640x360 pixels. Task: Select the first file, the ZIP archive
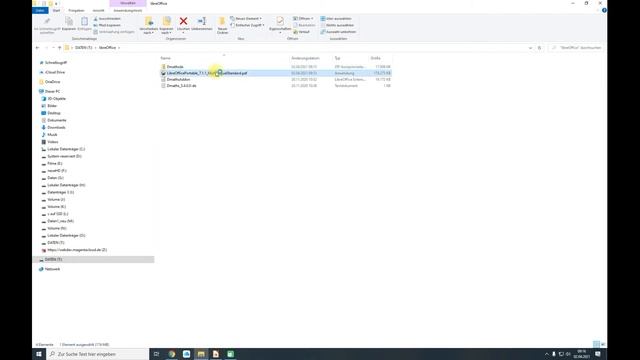pyautogui.click(x=276, y=67)
